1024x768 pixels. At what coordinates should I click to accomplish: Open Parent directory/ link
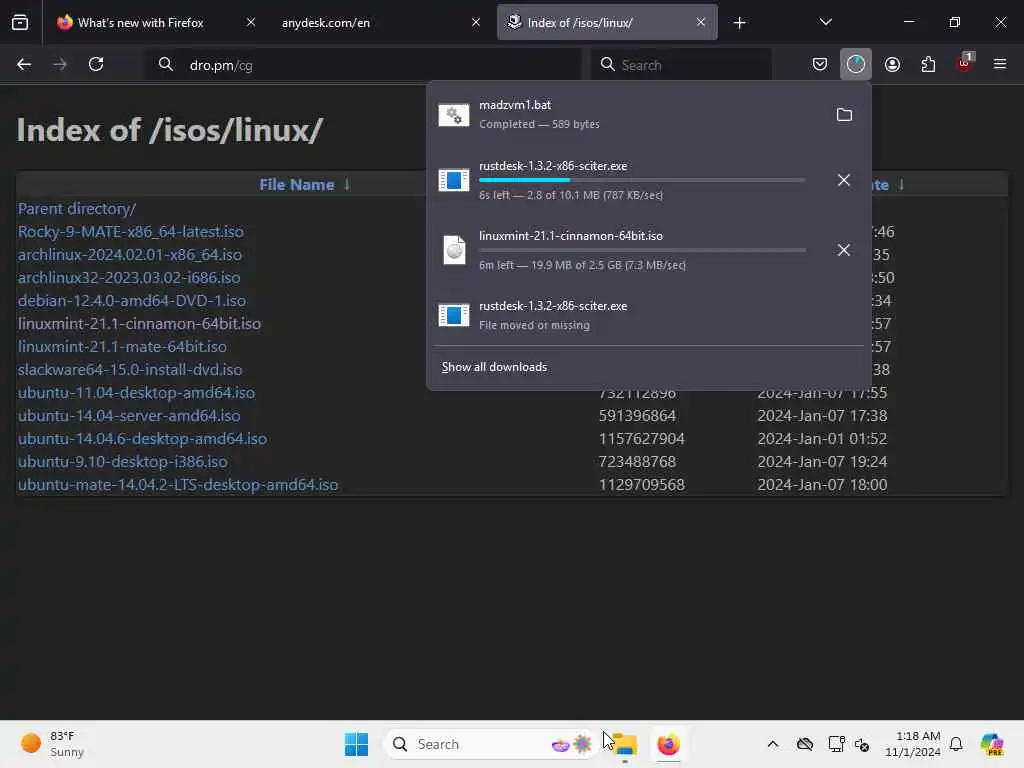coord(77,209)
